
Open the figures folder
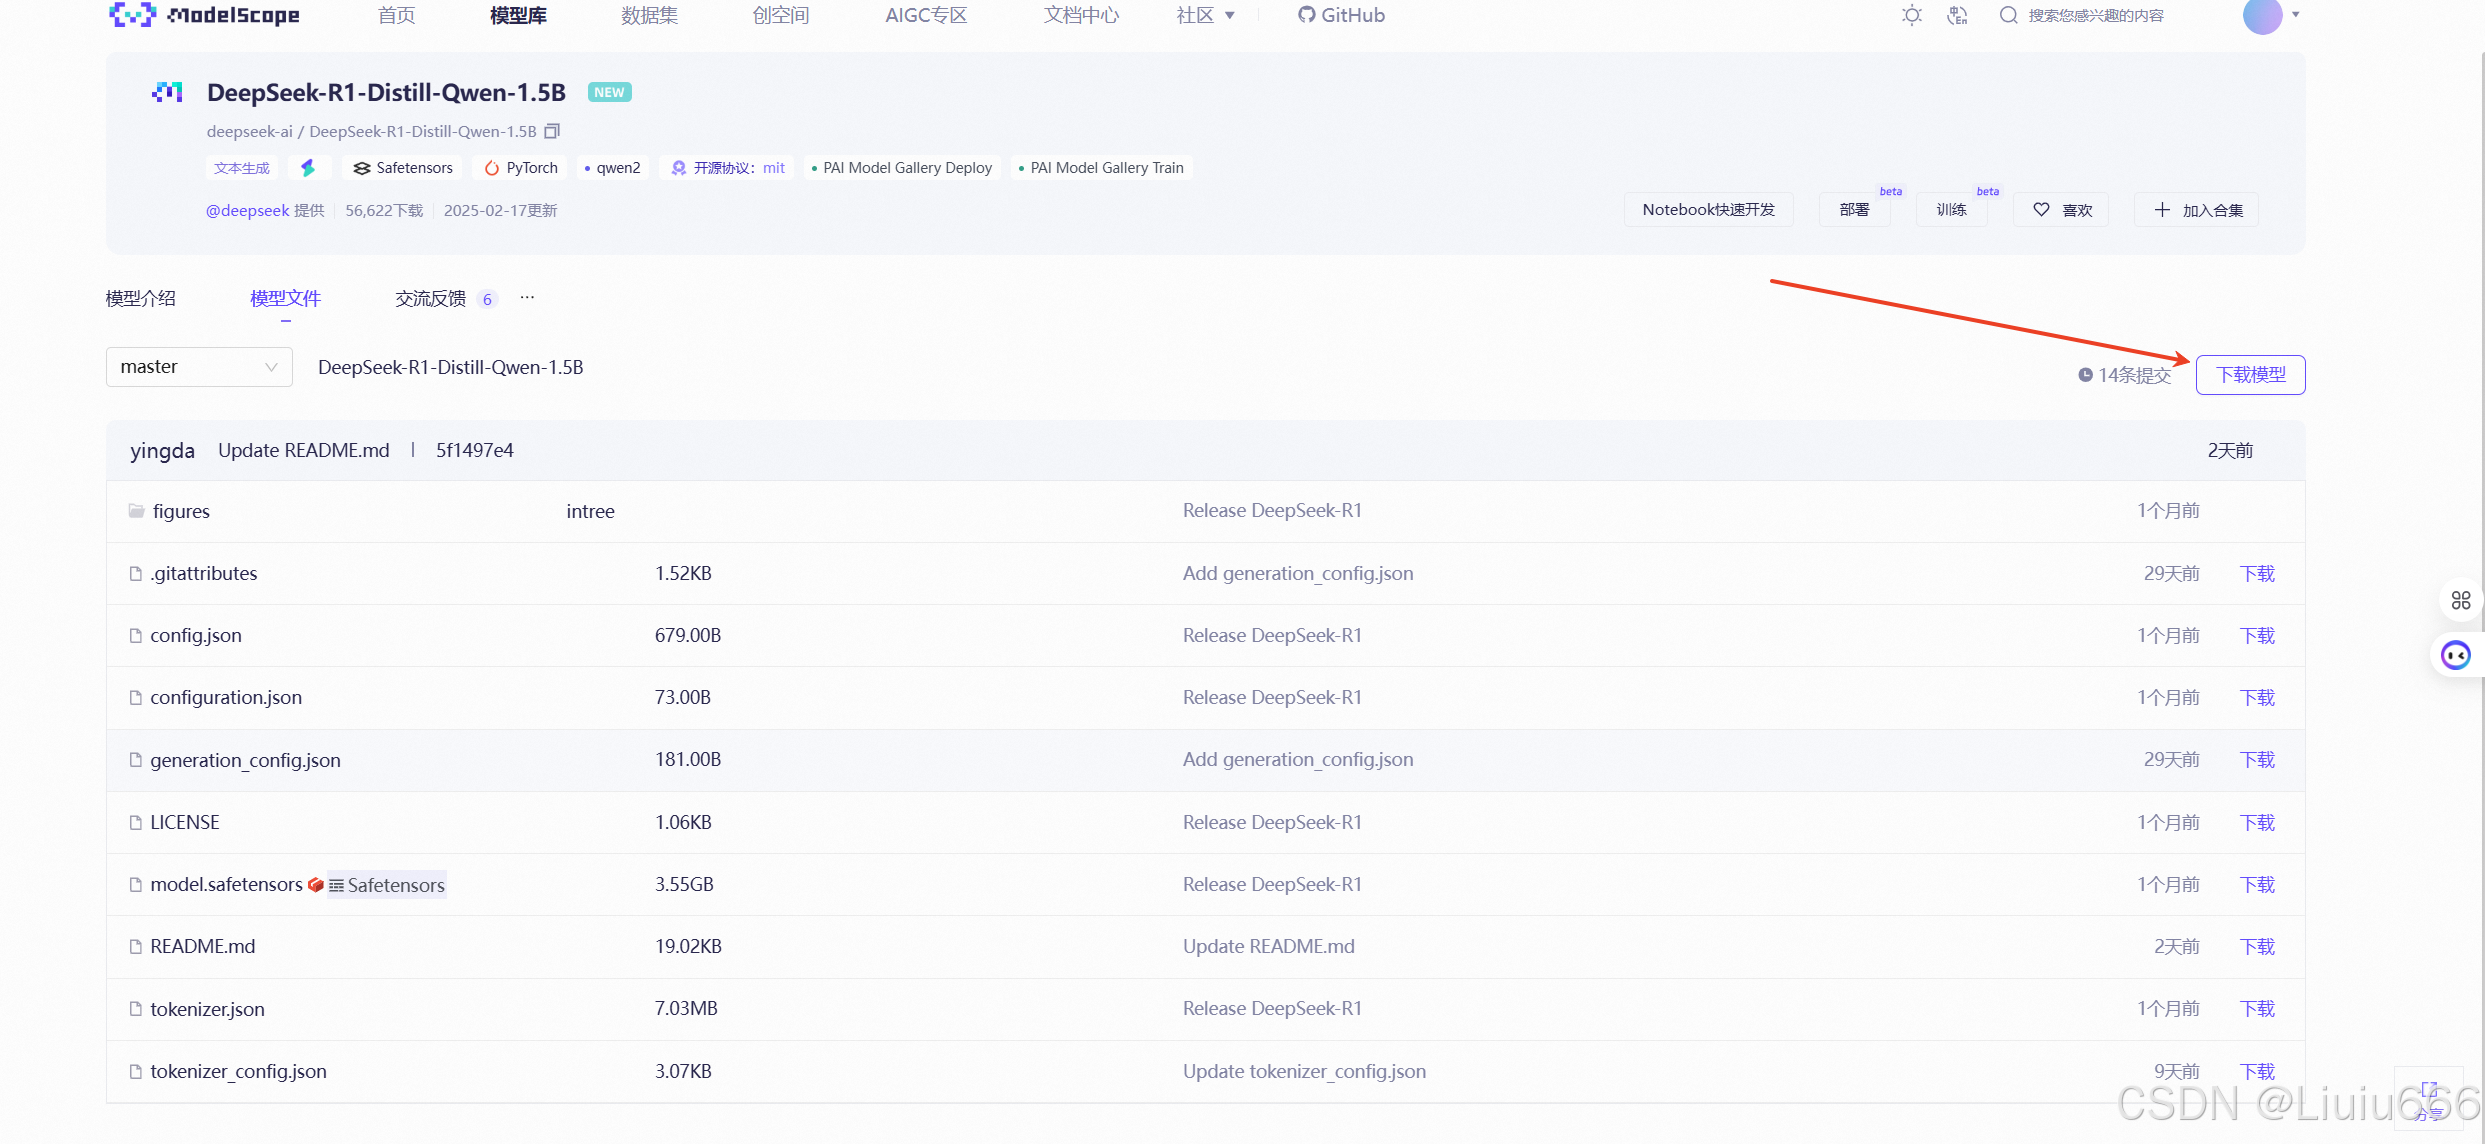coord(181,511)
